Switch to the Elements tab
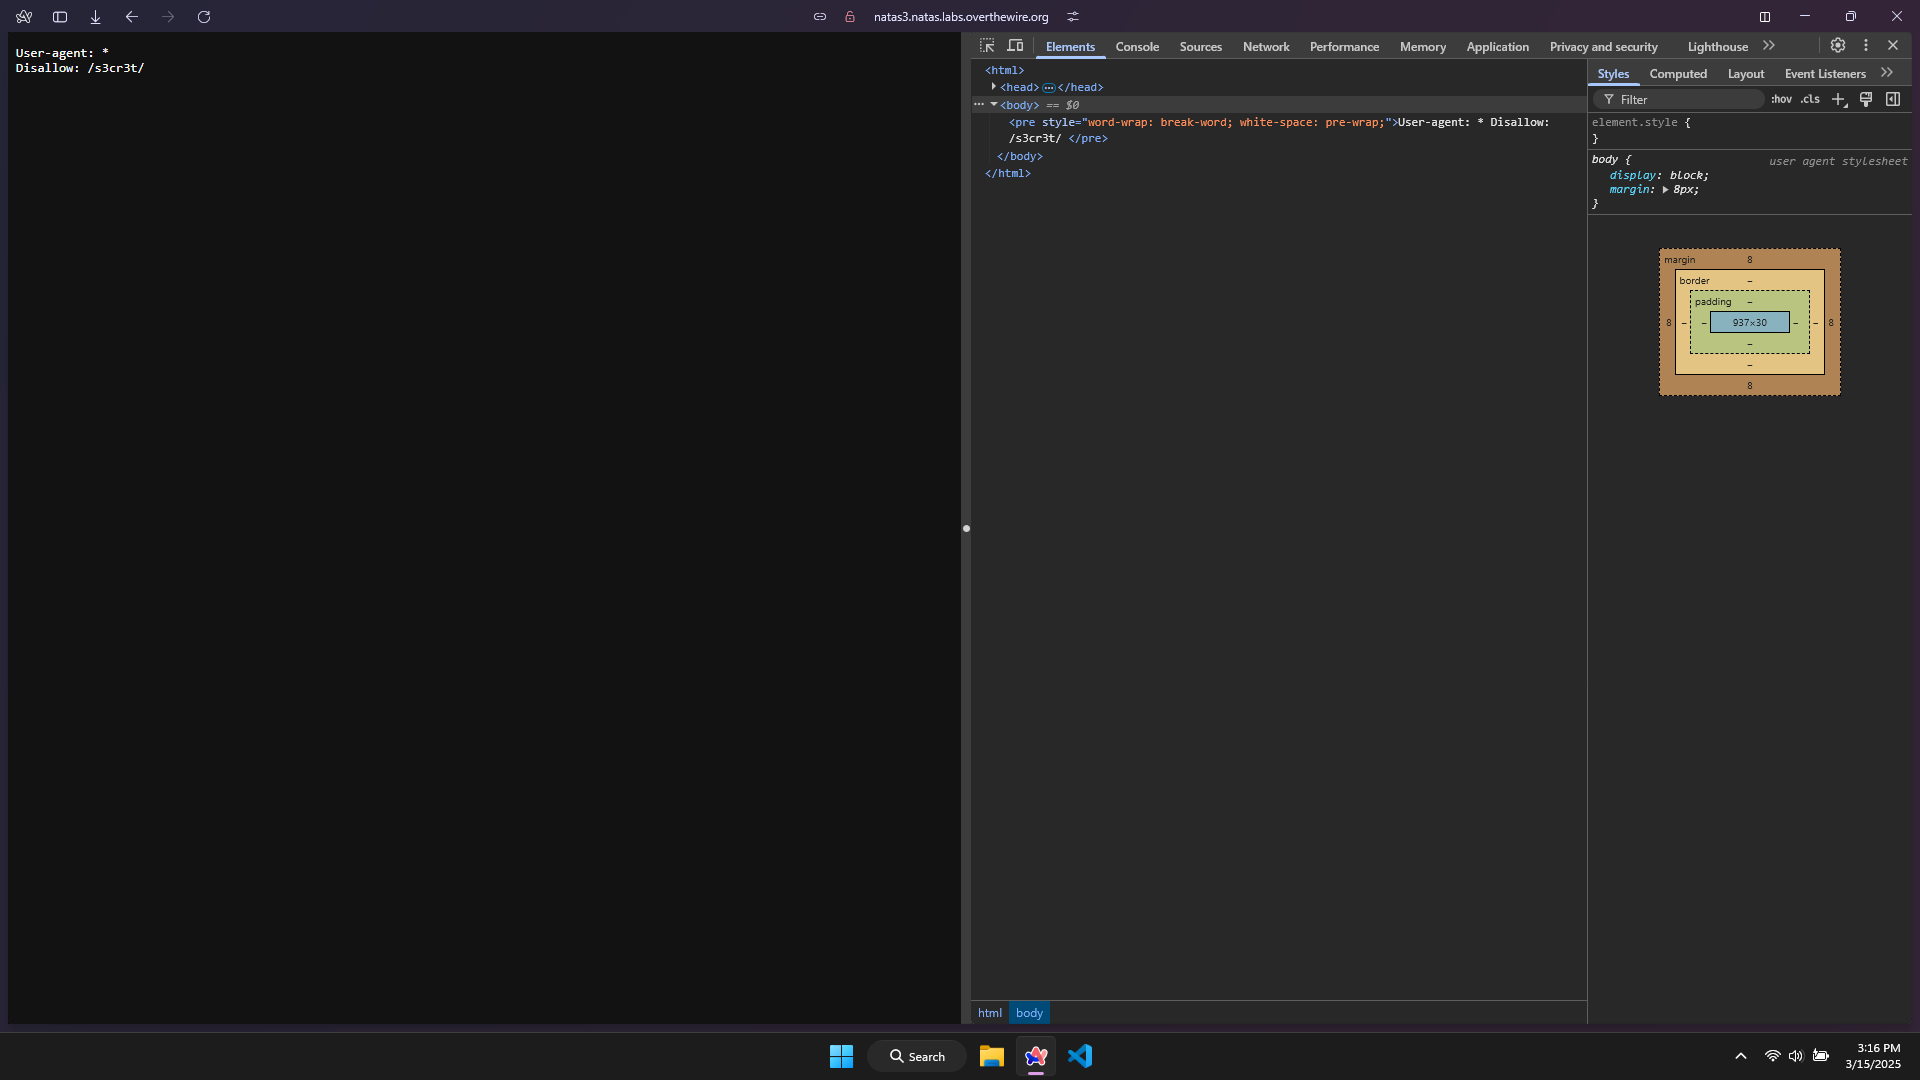1920x1080 pixels. 1070,47
